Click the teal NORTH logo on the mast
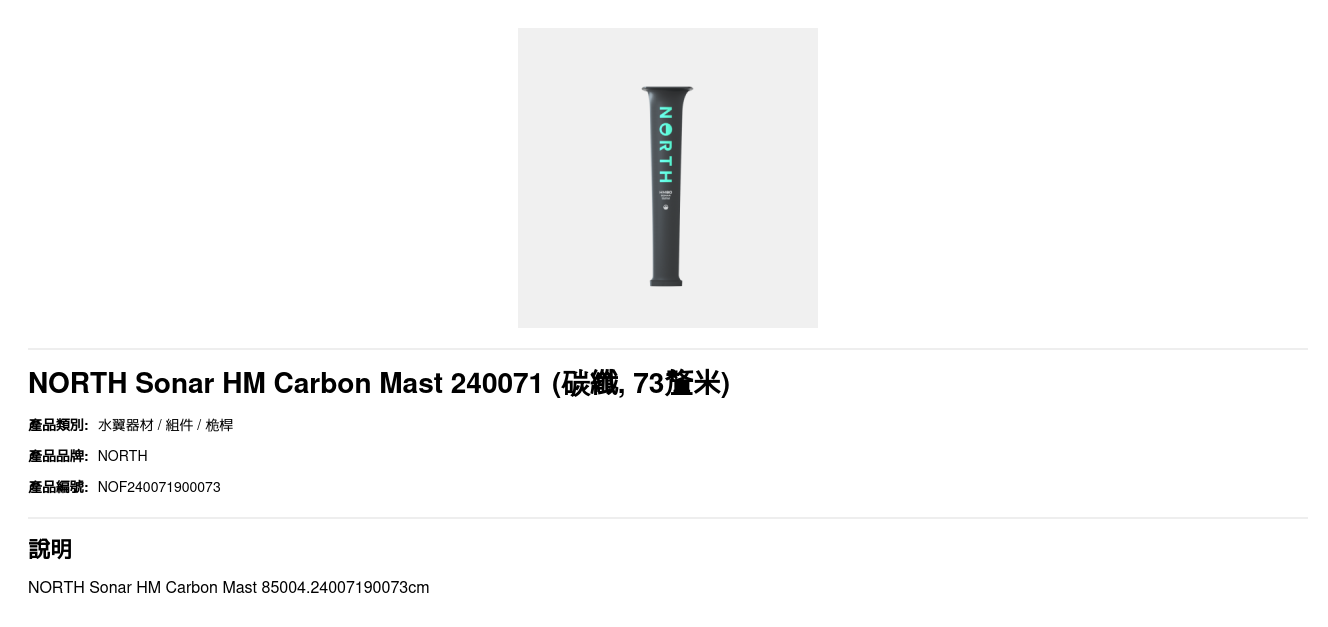The height and width of the screenshot is (627, 1328). [x=665, y=145]
